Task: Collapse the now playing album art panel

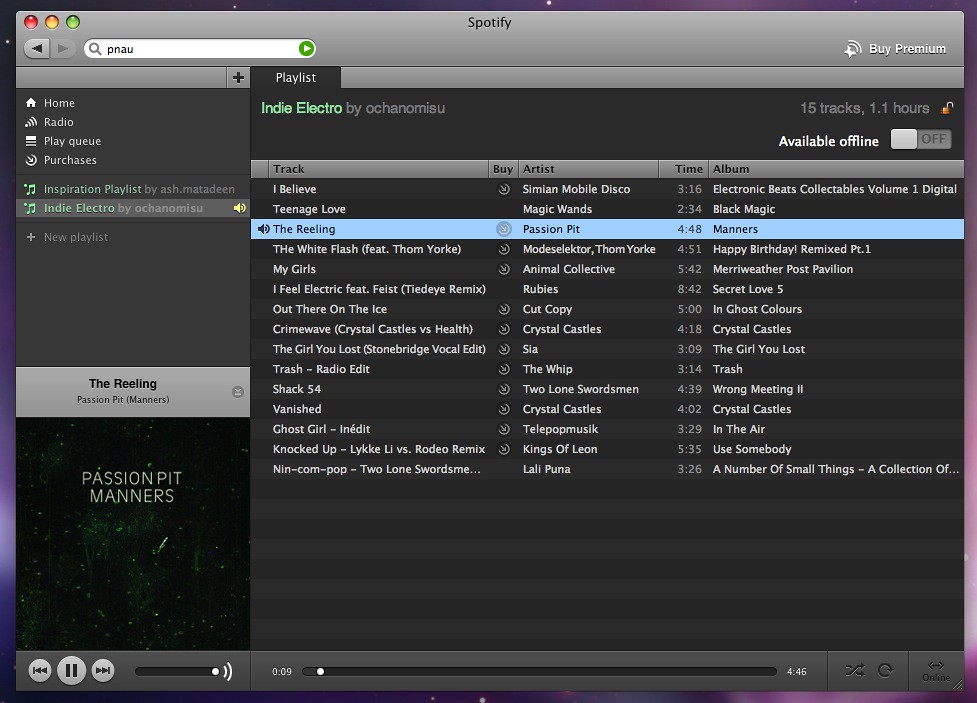Action: pos(237,392)
